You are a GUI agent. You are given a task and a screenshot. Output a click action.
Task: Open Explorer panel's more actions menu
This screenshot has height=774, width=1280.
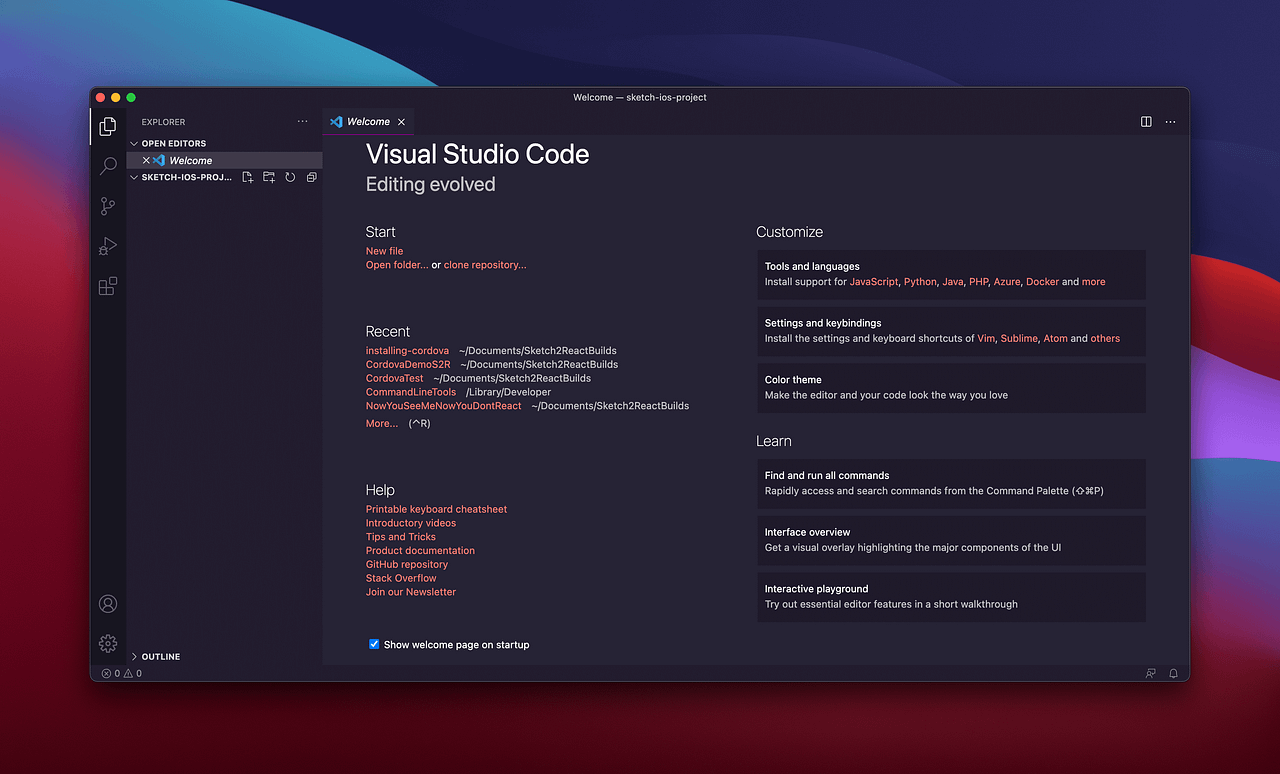(302, 121)
